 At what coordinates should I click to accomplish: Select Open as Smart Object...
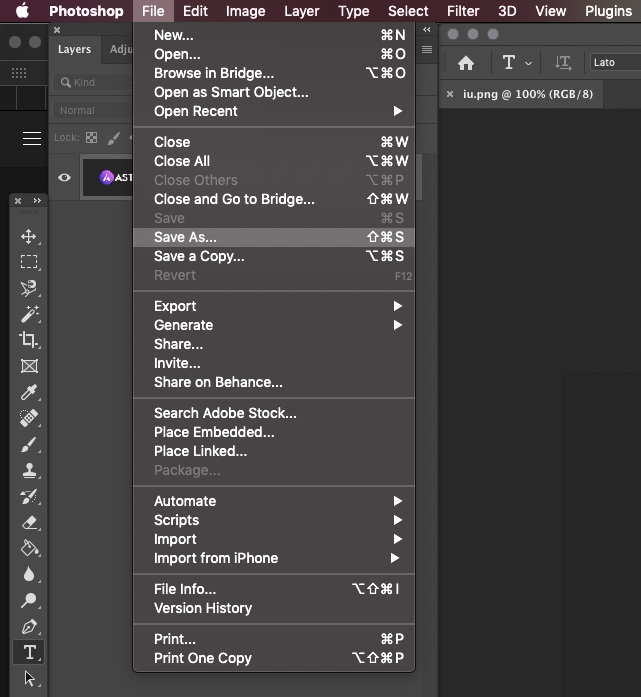(x=274, y=92)
